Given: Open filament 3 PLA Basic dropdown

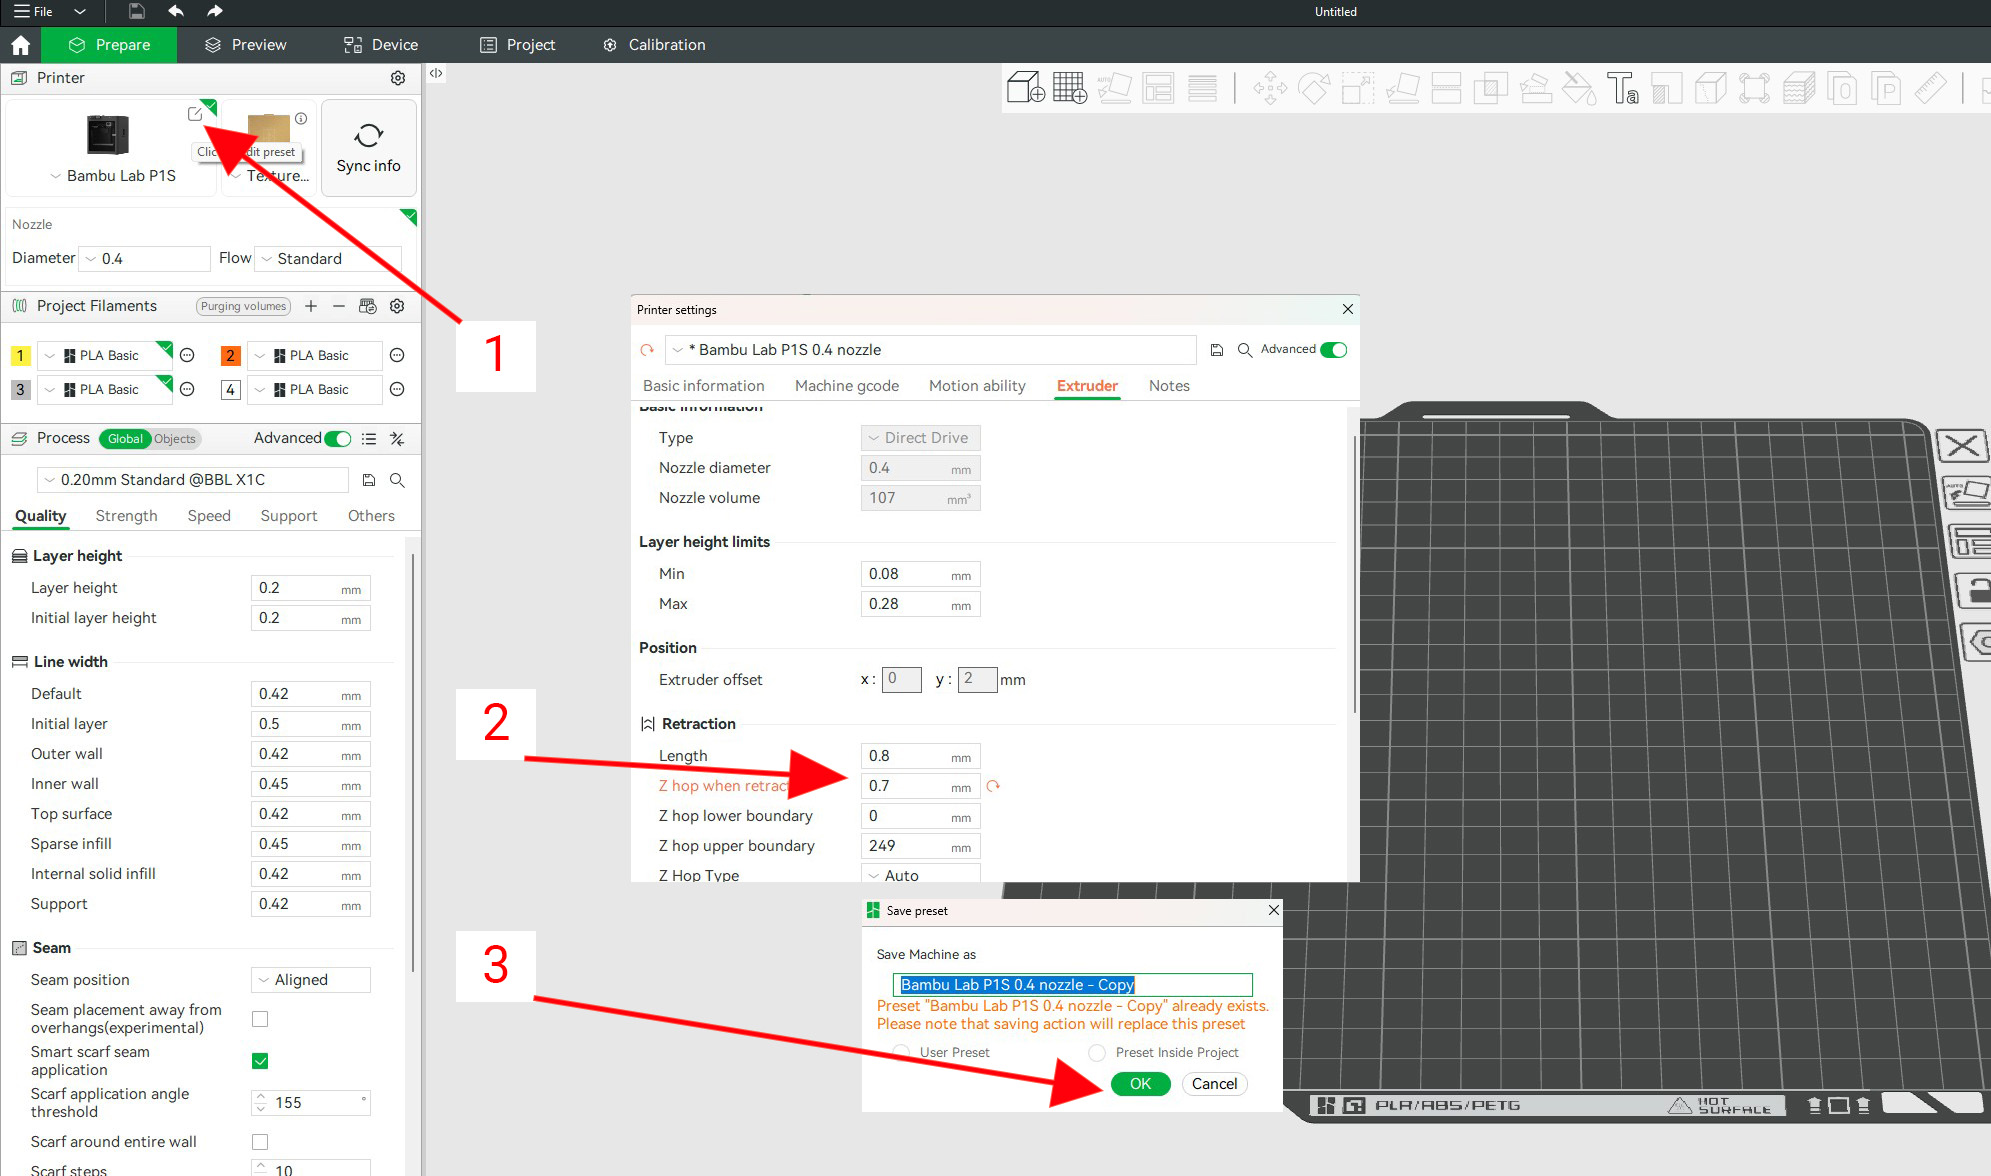Looking at the screenshot, I should pyautogui.click(x=105, y=389).
